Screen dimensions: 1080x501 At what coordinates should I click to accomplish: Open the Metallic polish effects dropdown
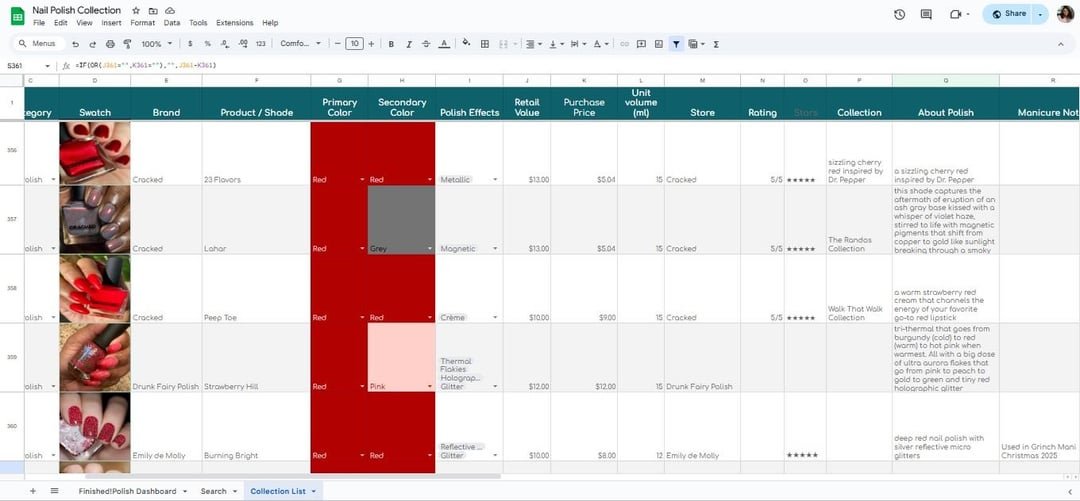pyautogui.click(x=494, y=180)
